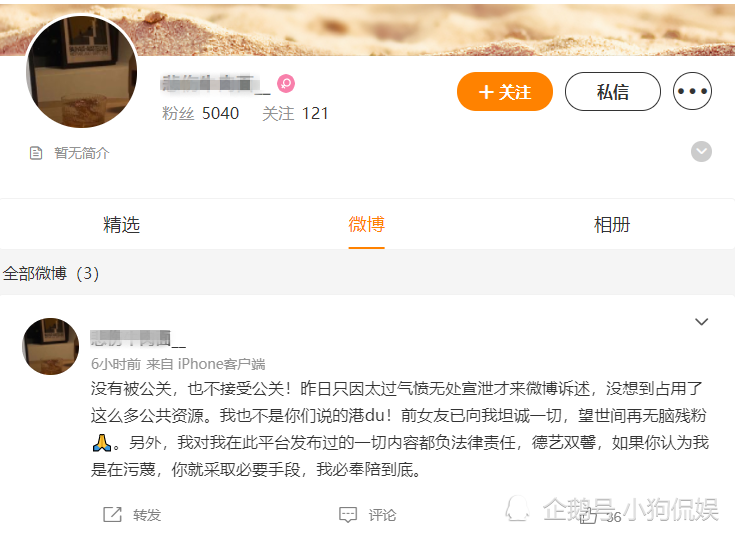Click the pink female gender badge icon

pyautogui.click(x=285, y=83)
